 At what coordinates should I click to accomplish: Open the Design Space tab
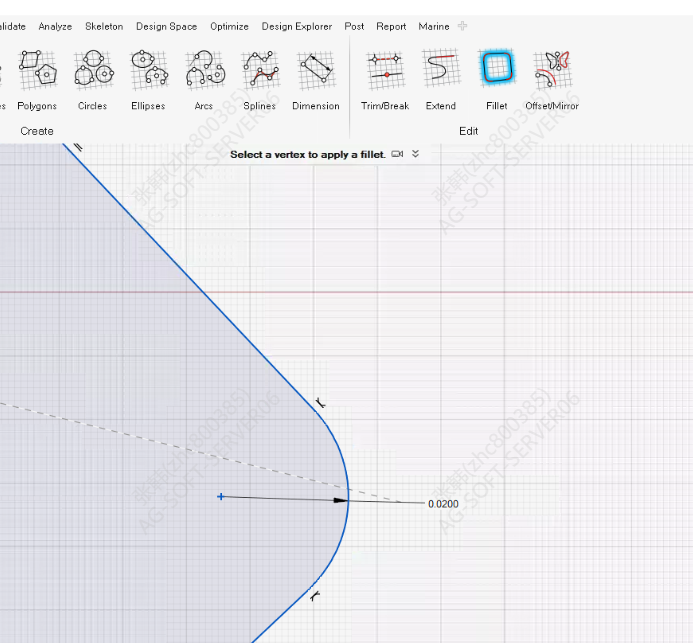tap(166, 27)
